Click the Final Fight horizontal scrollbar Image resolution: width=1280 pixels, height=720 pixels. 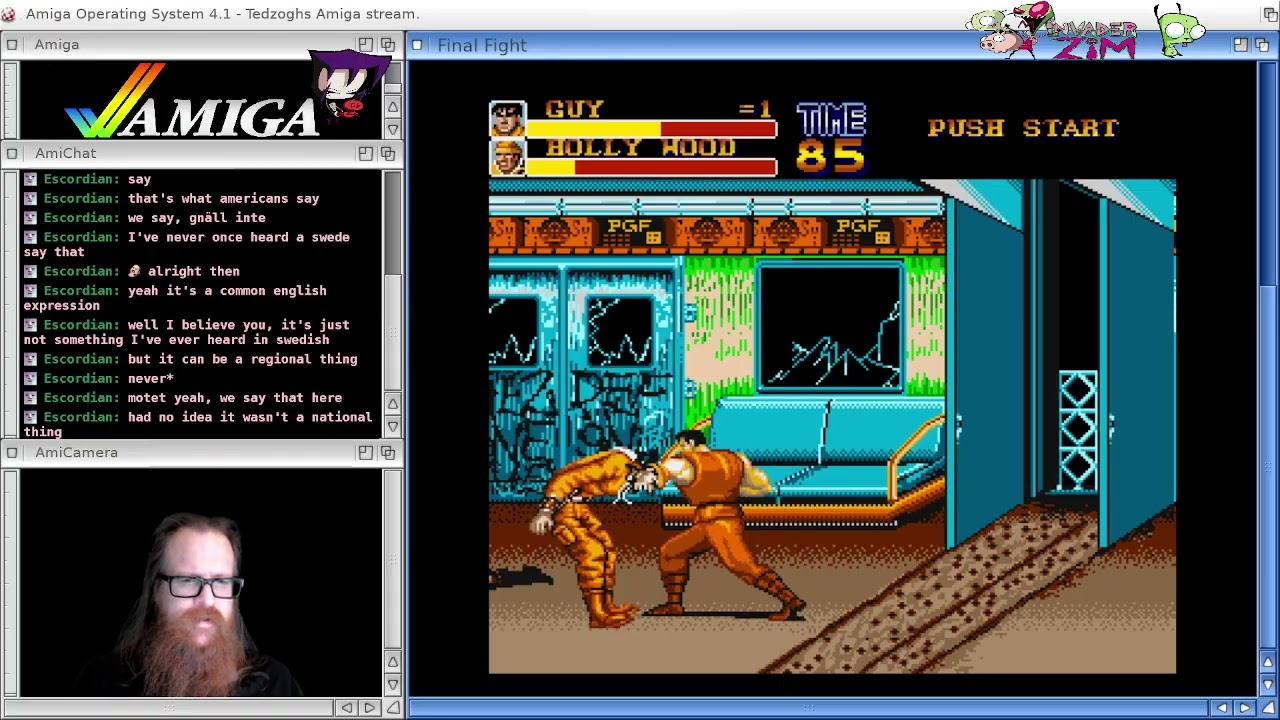pos(809,708)
